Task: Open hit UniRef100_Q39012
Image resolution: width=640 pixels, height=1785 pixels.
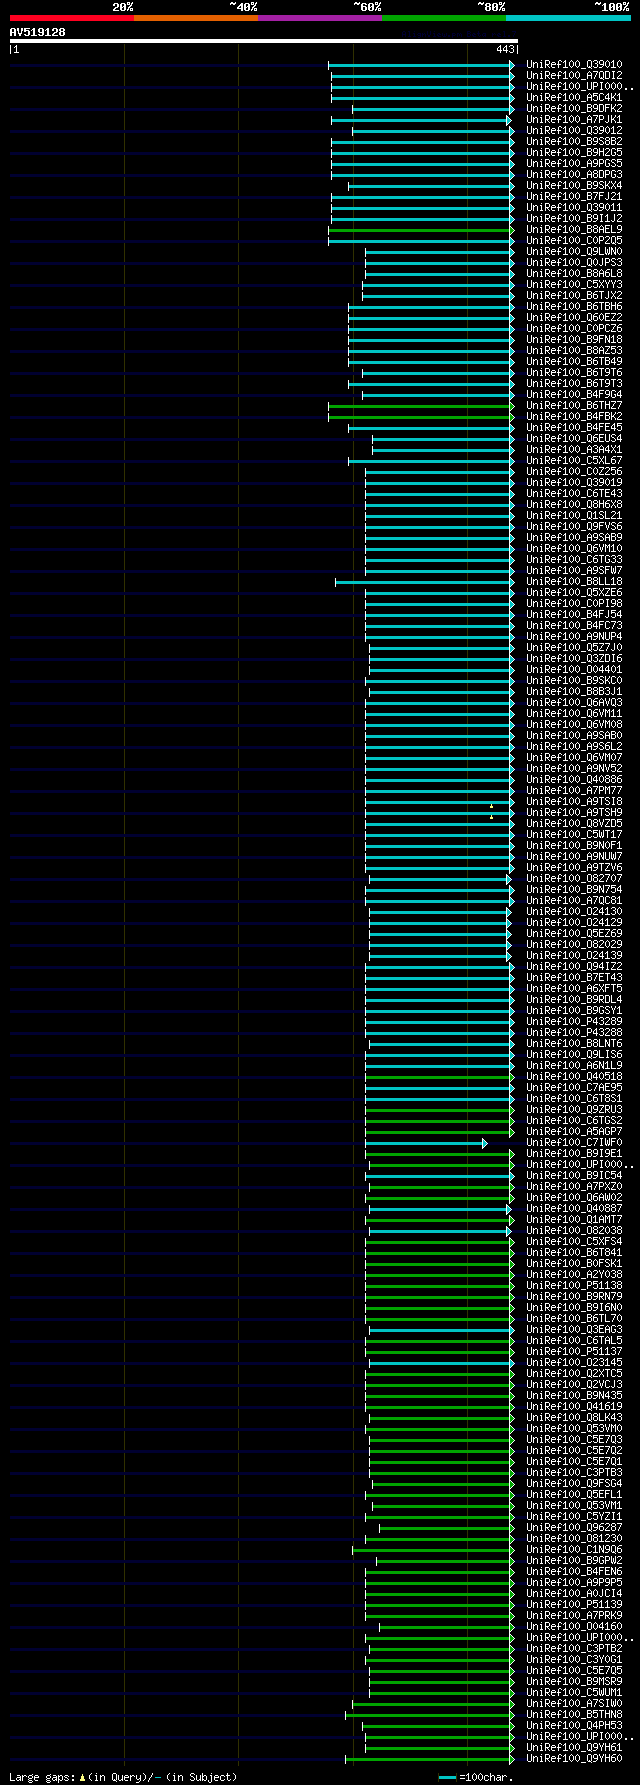Action: point(574,131)
